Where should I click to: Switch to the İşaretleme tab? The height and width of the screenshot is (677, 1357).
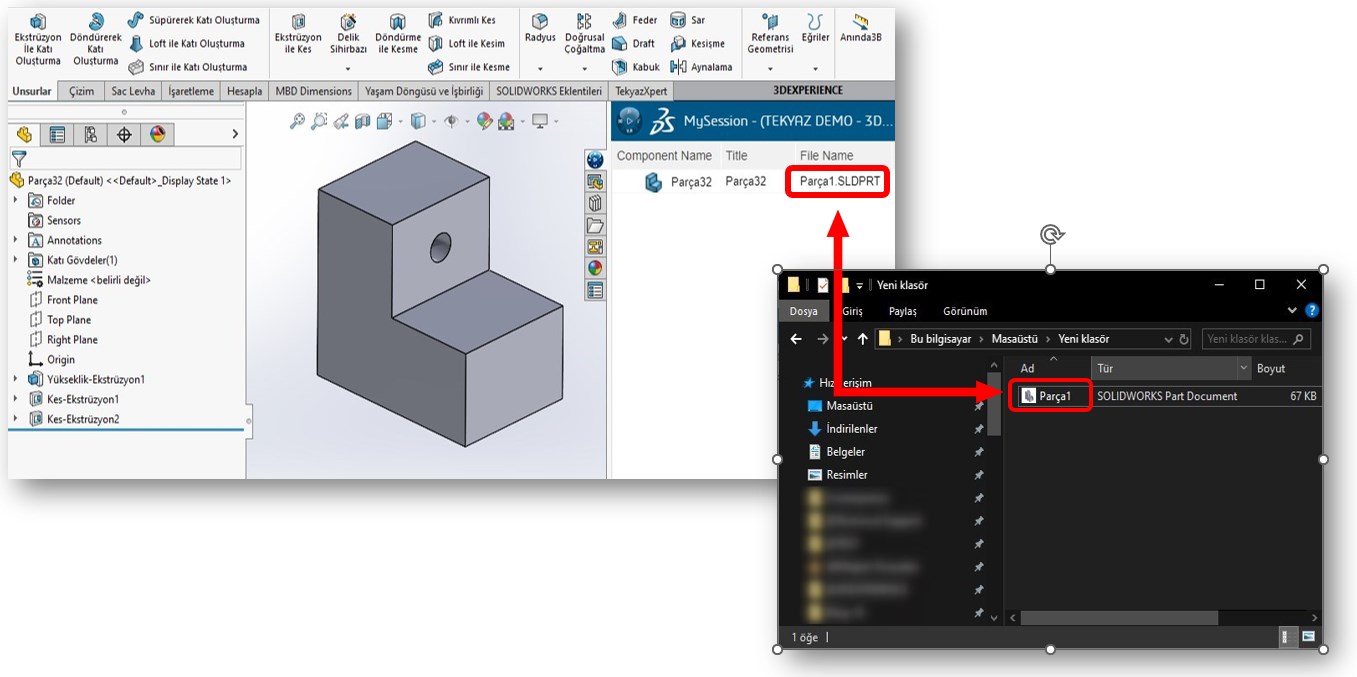[x=191, y=91]
